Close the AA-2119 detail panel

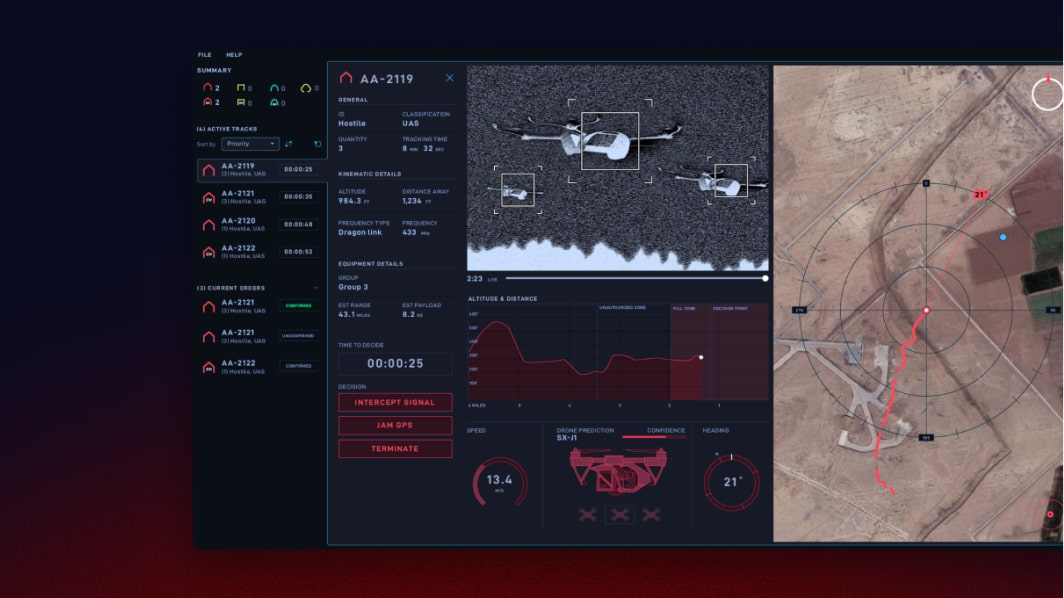pyautogui.click(x=449, y=78)
